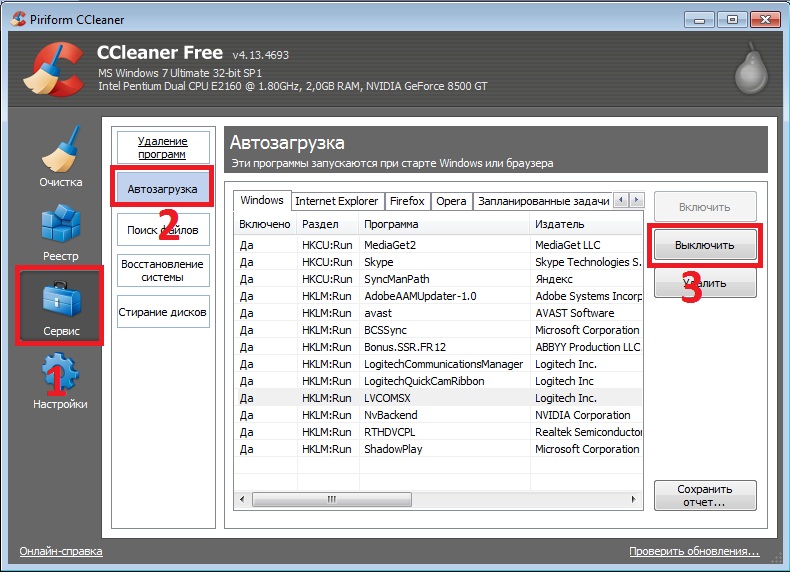
Task: Select the NvBackend entry
Action: (x=438, y=415)
